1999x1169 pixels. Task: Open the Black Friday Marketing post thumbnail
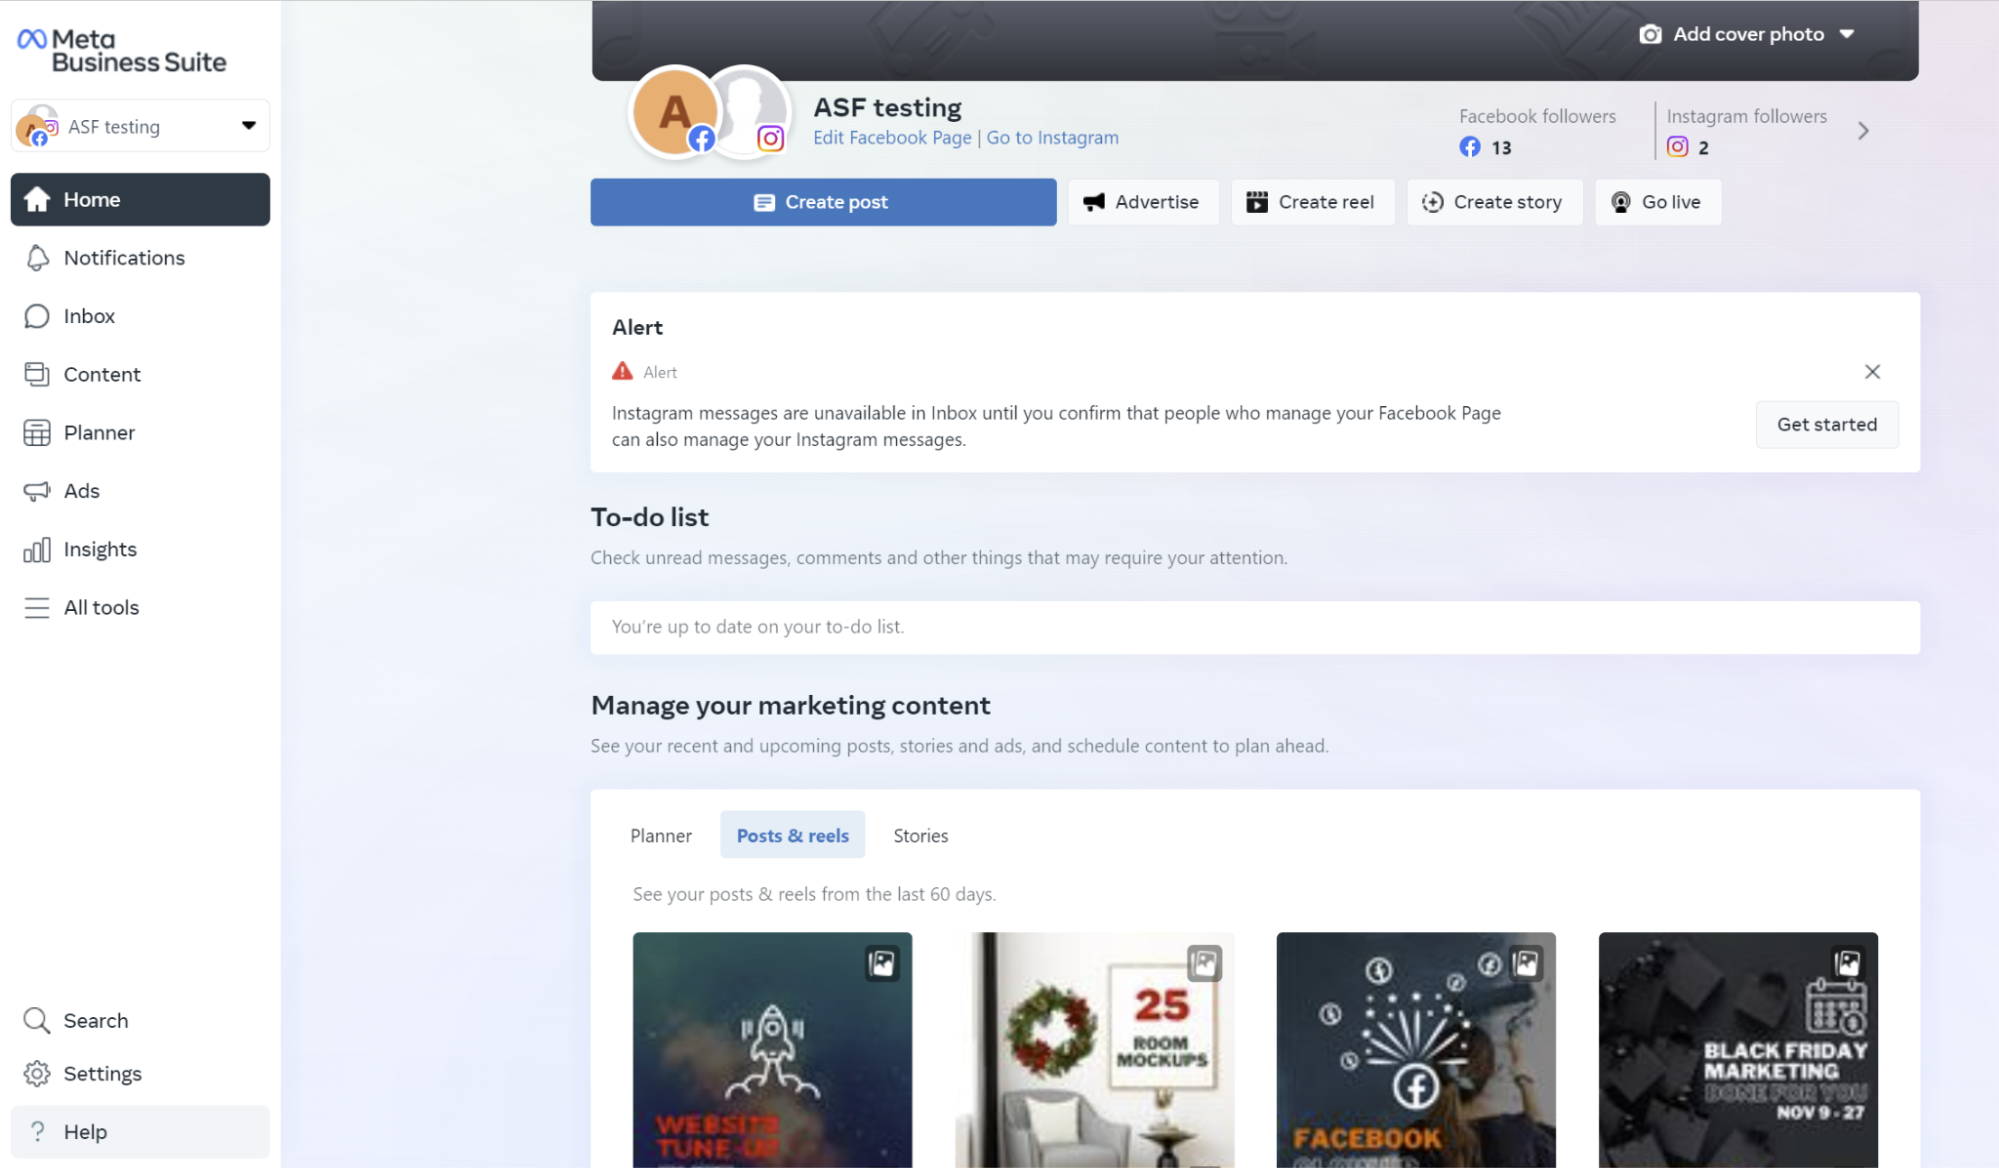pos(1738,1050)
